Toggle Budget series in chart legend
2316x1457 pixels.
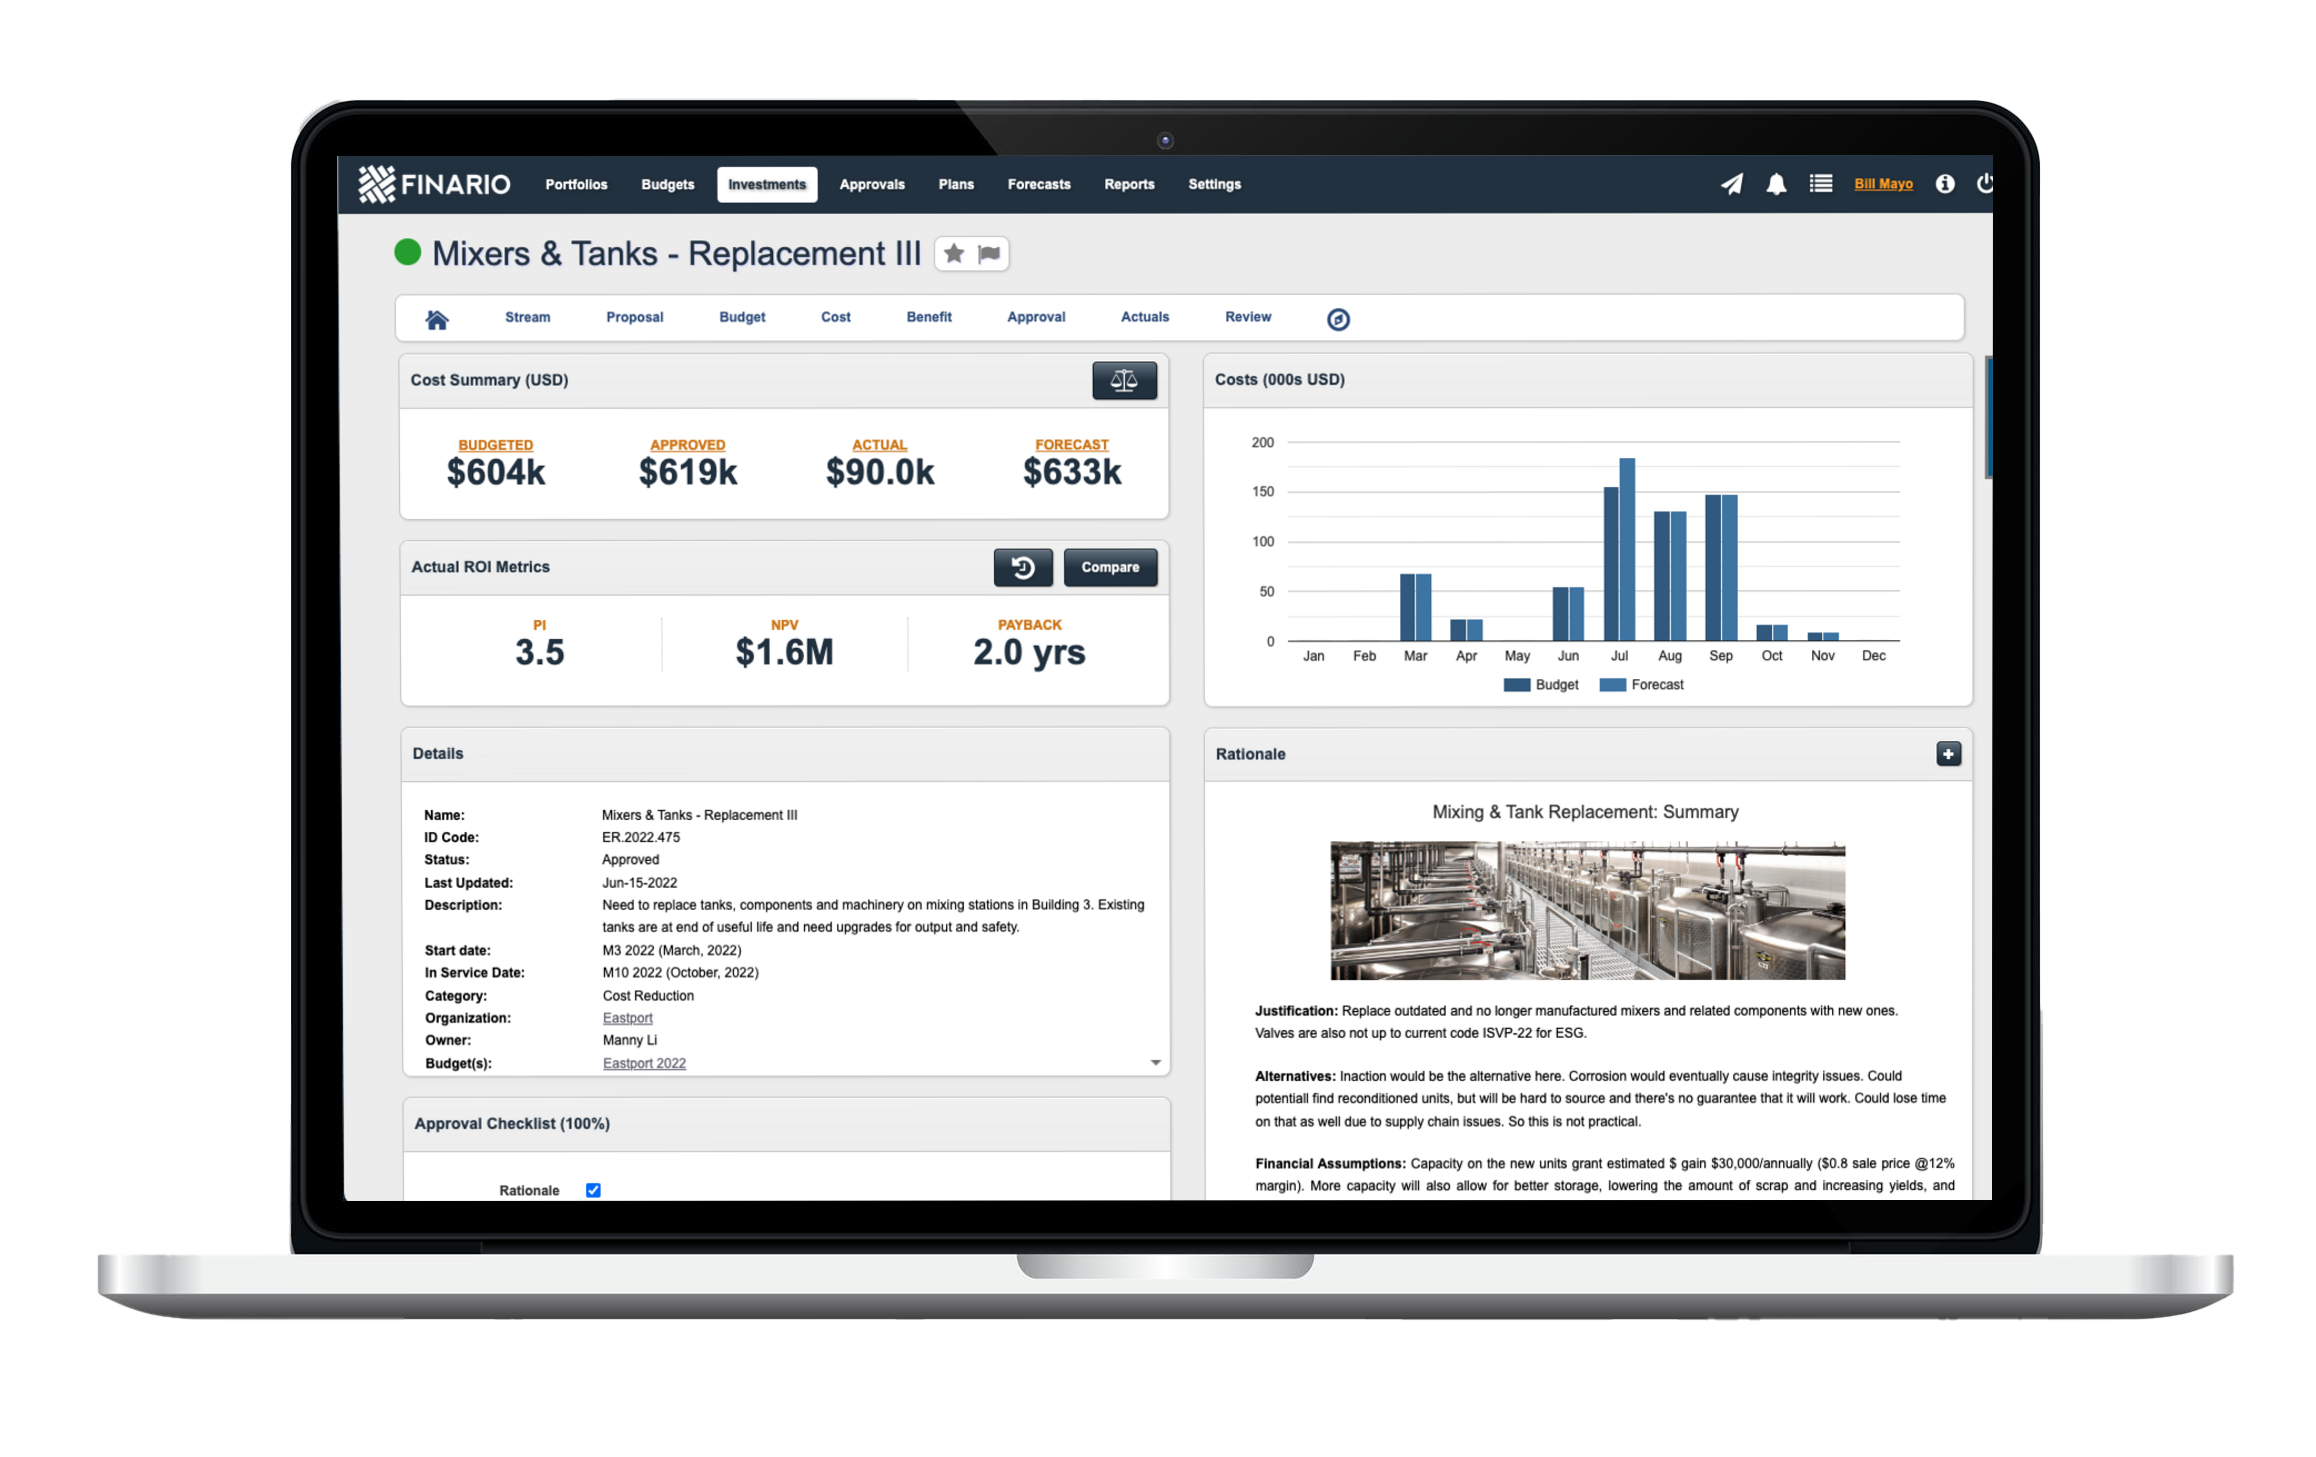coord(1541,685)
